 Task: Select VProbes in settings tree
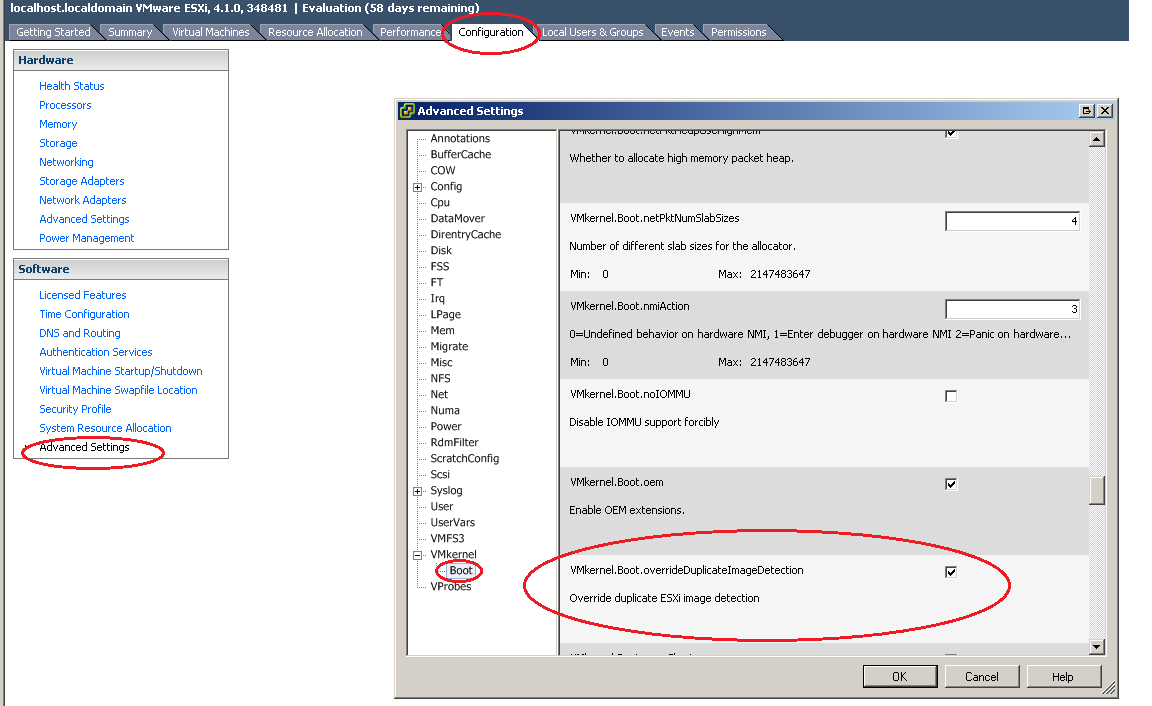tap(451, 587)
